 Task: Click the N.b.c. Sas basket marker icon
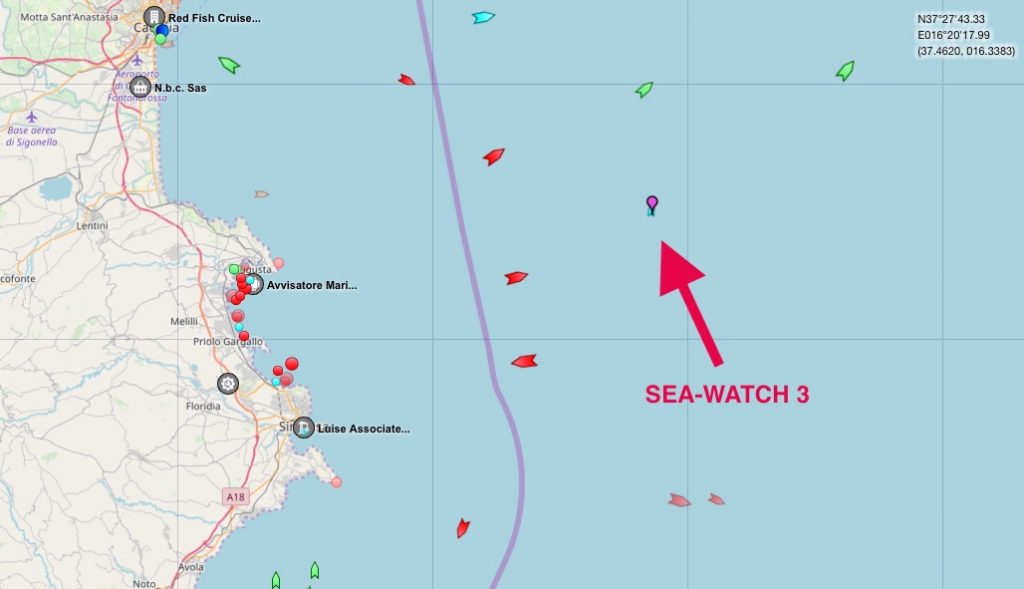(x=140, y=86)
